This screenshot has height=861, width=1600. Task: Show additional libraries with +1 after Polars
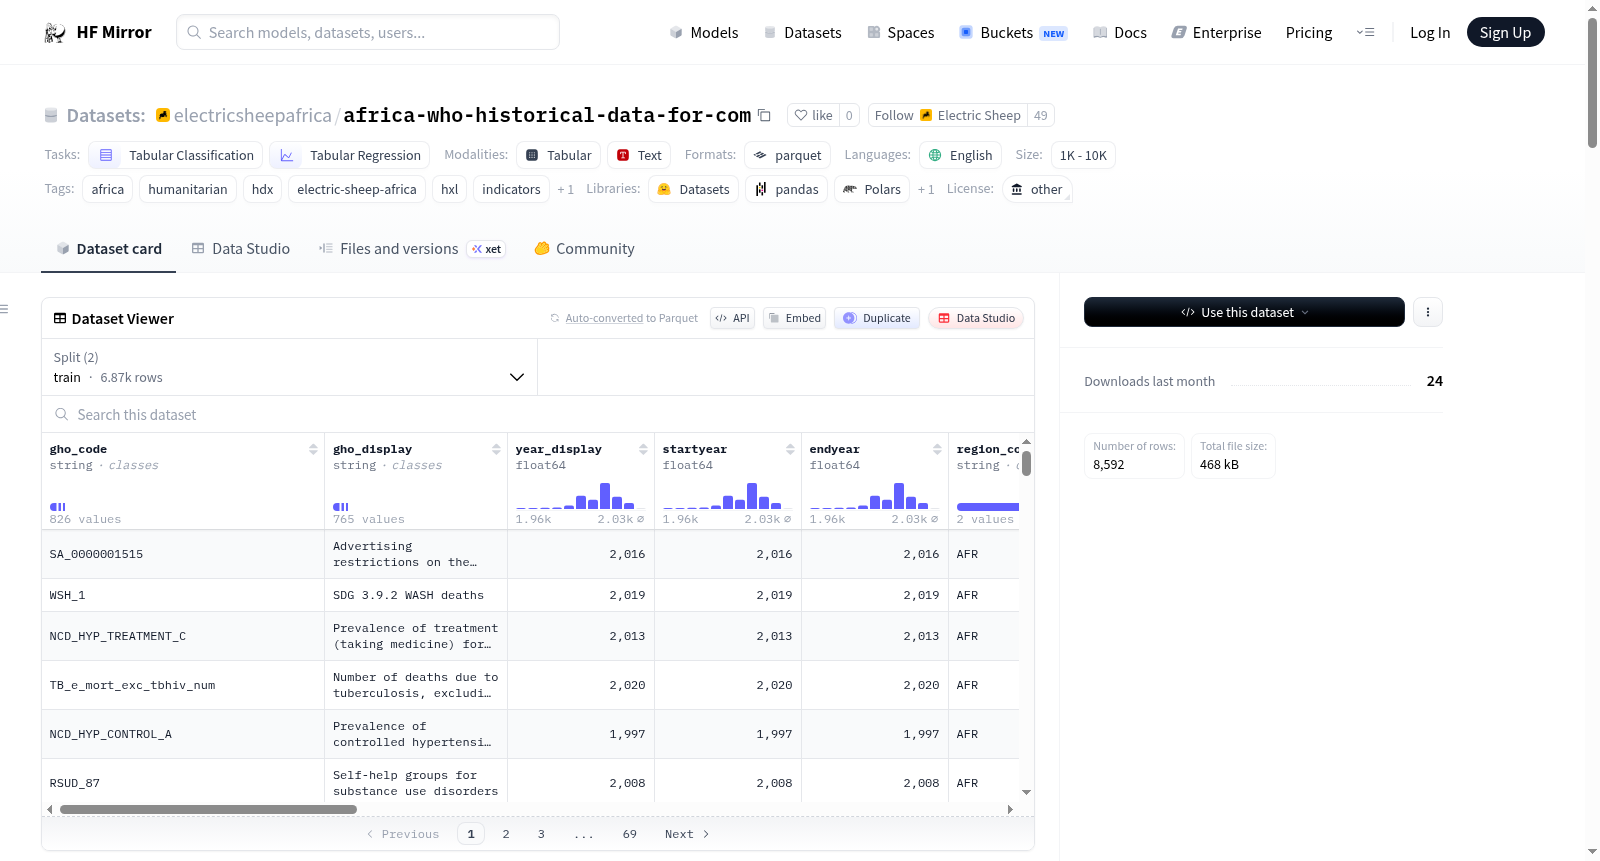click(926, 189)
